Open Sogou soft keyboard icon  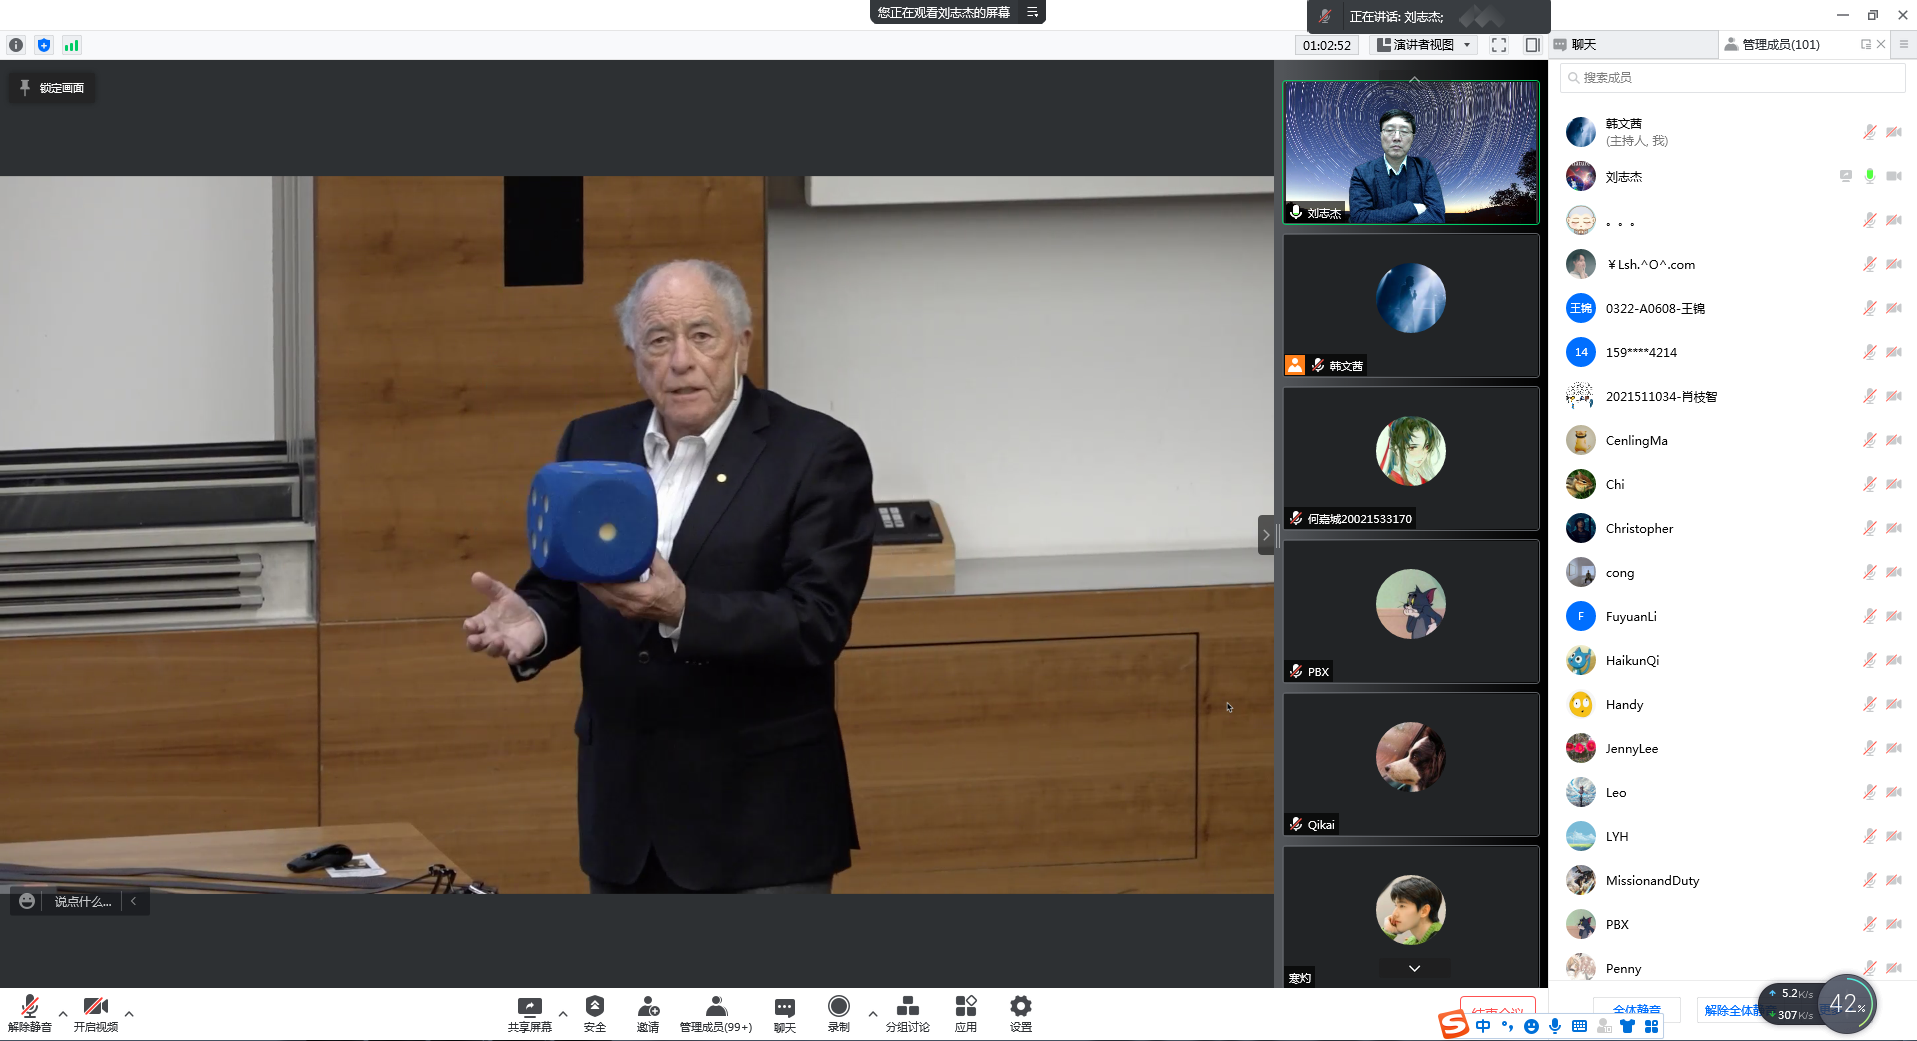(x=1579, y=1026)
